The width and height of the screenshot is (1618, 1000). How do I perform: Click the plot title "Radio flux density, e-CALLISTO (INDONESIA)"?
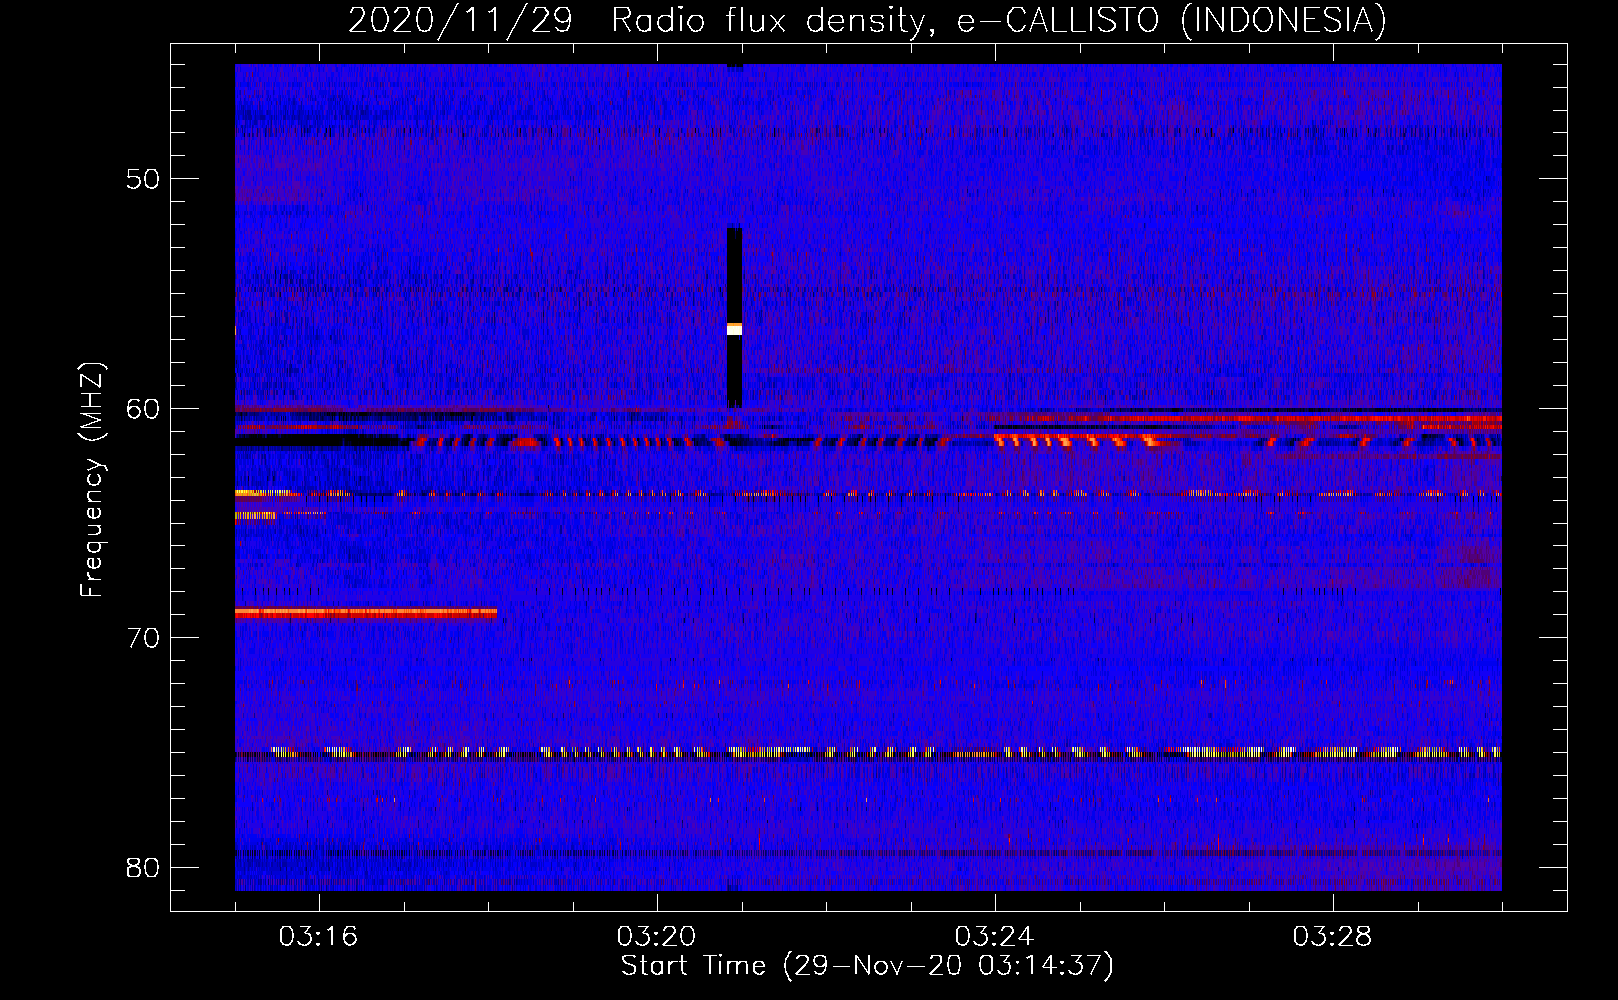(x=998, y=20)
